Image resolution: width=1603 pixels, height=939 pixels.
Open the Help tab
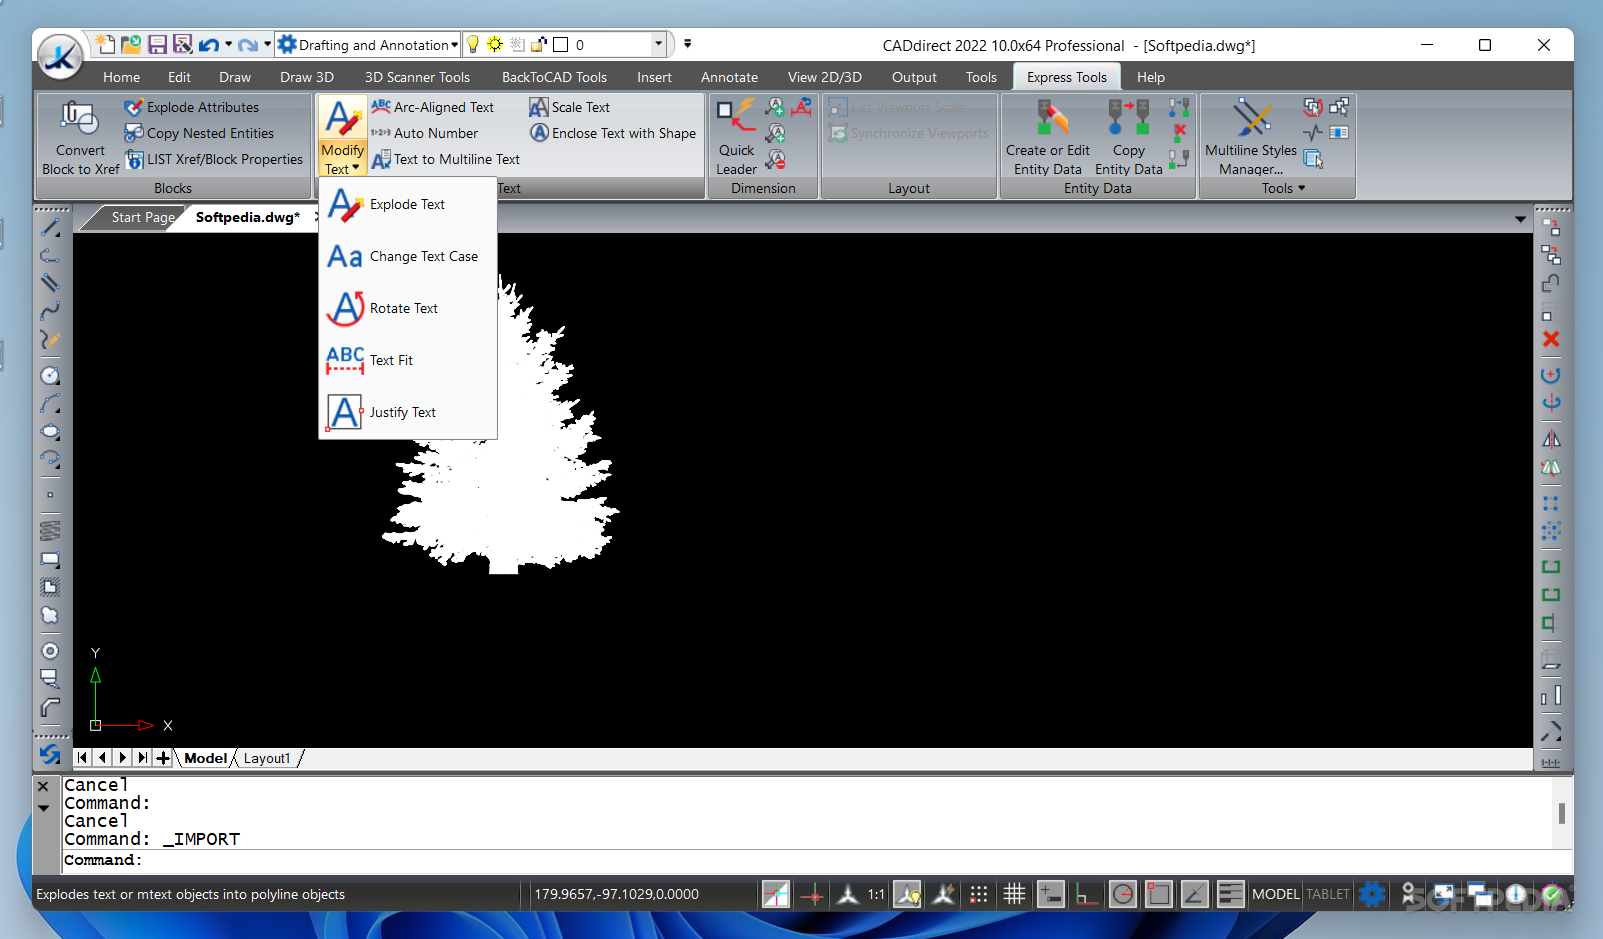coord(1150,77)
